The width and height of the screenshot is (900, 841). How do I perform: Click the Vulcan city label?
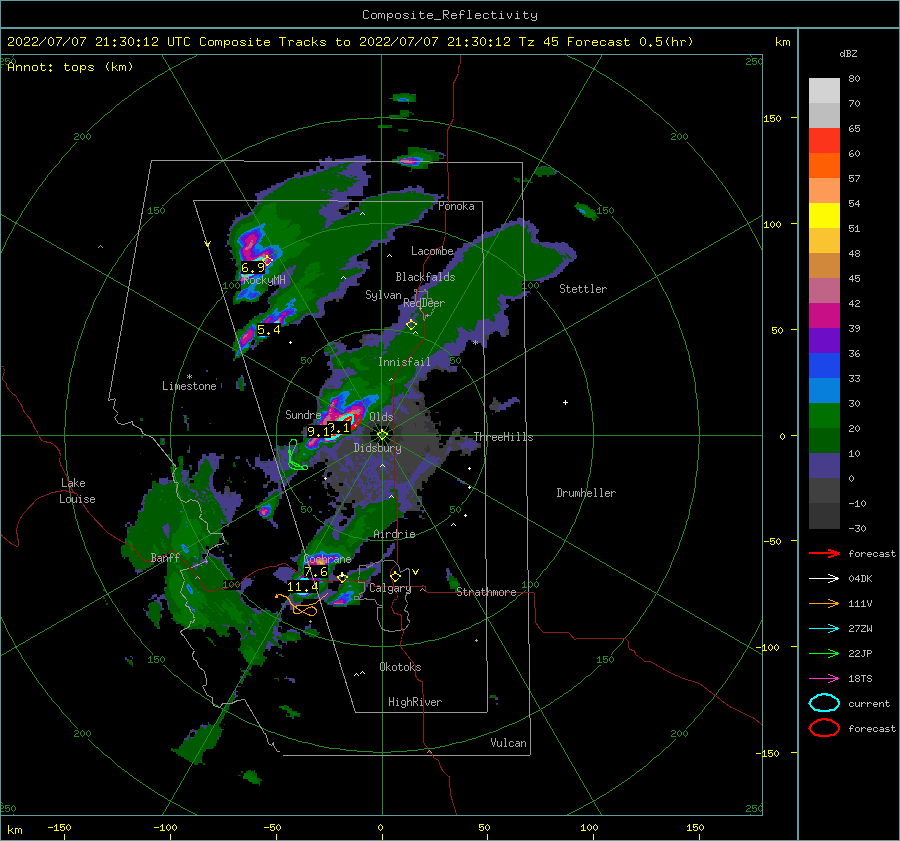(x=508, y=743)
